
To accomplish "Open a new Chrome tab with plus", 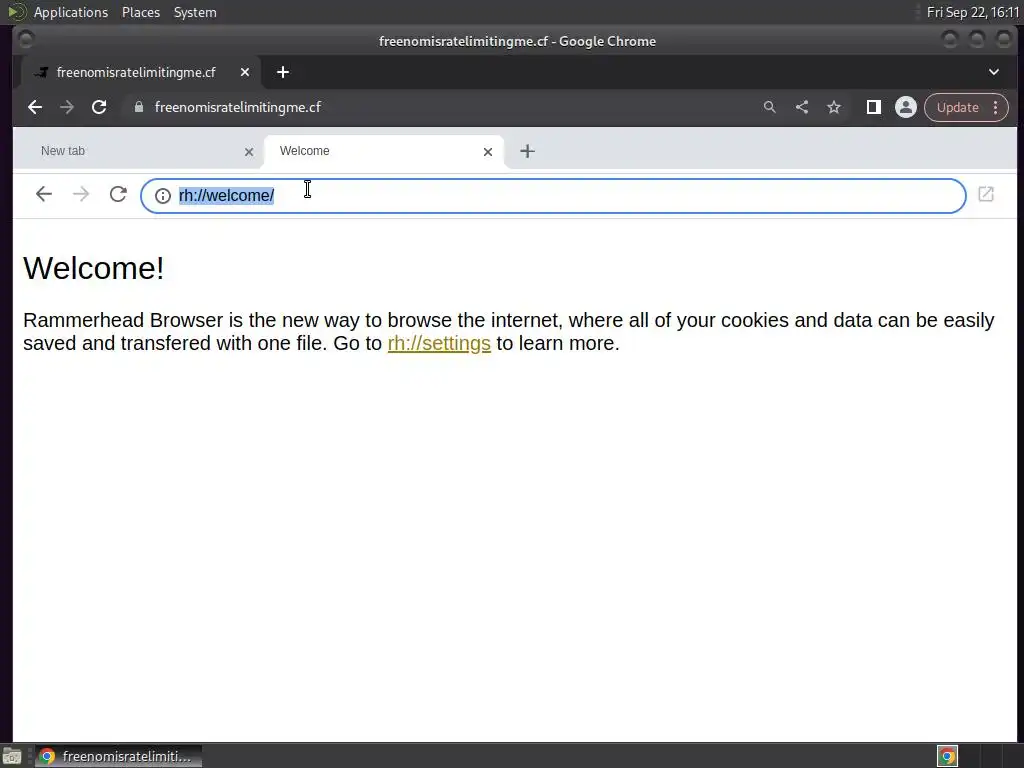I will point(283,72).
